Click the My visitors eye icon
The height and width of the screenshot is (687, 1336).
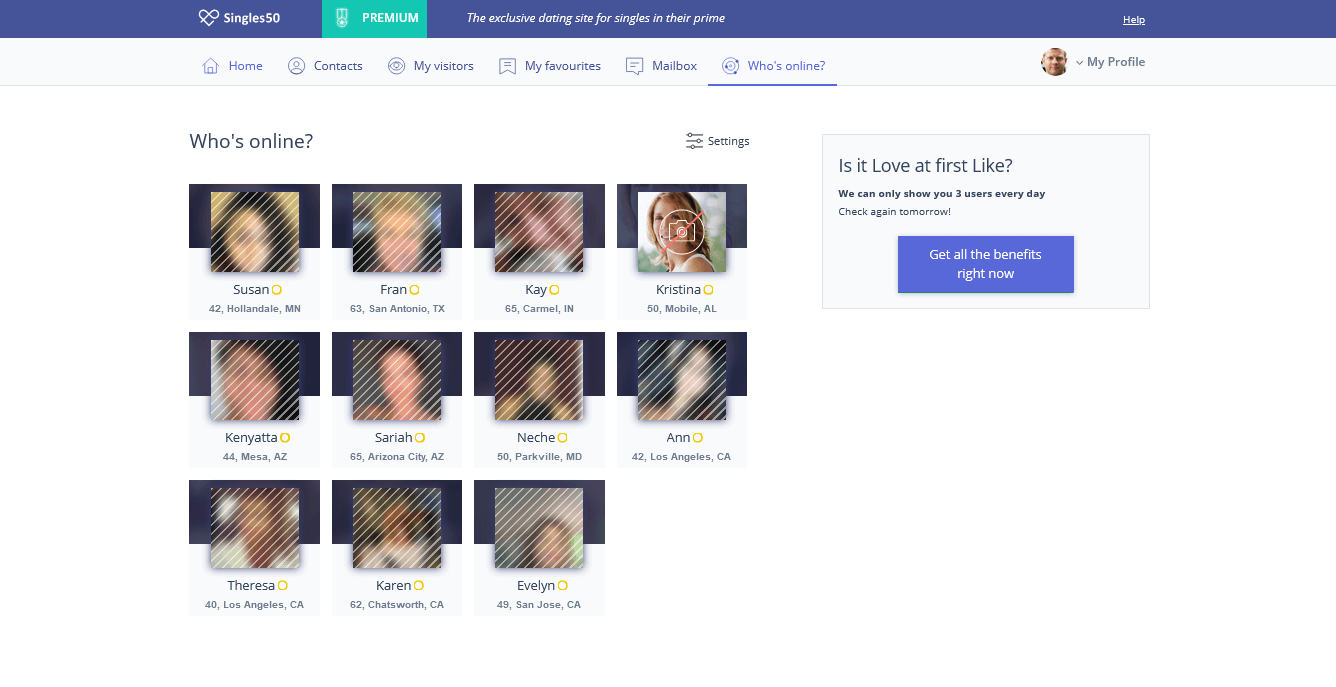point(396,66)
